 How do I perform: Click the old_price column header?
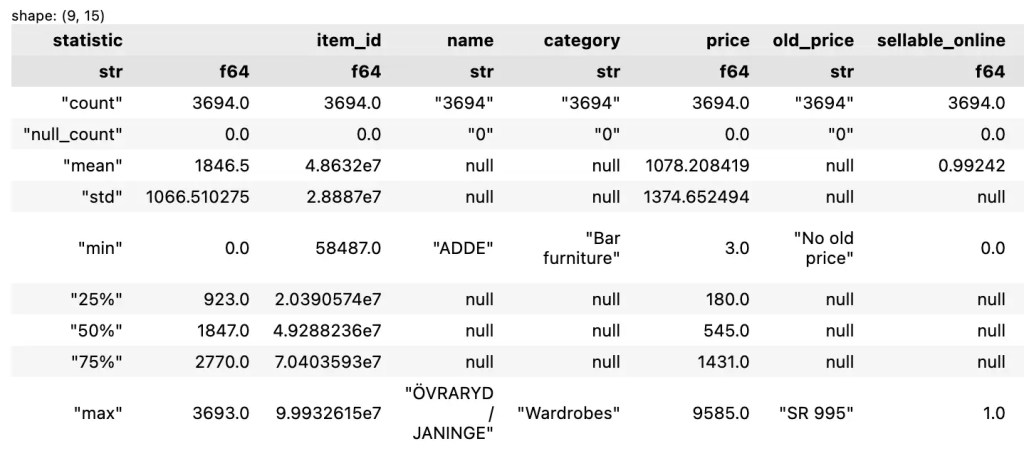pos(813,41)
